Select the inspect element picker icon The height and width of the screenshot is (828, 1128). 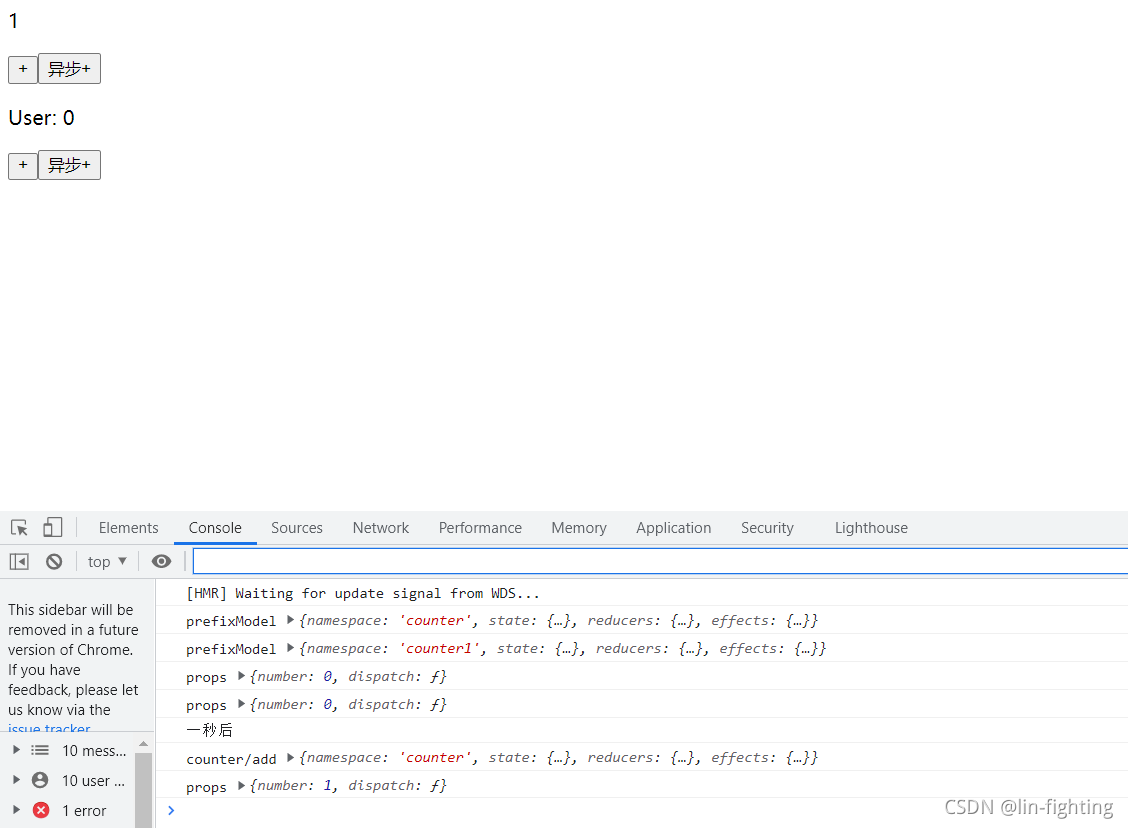click(x=19, y=527)
